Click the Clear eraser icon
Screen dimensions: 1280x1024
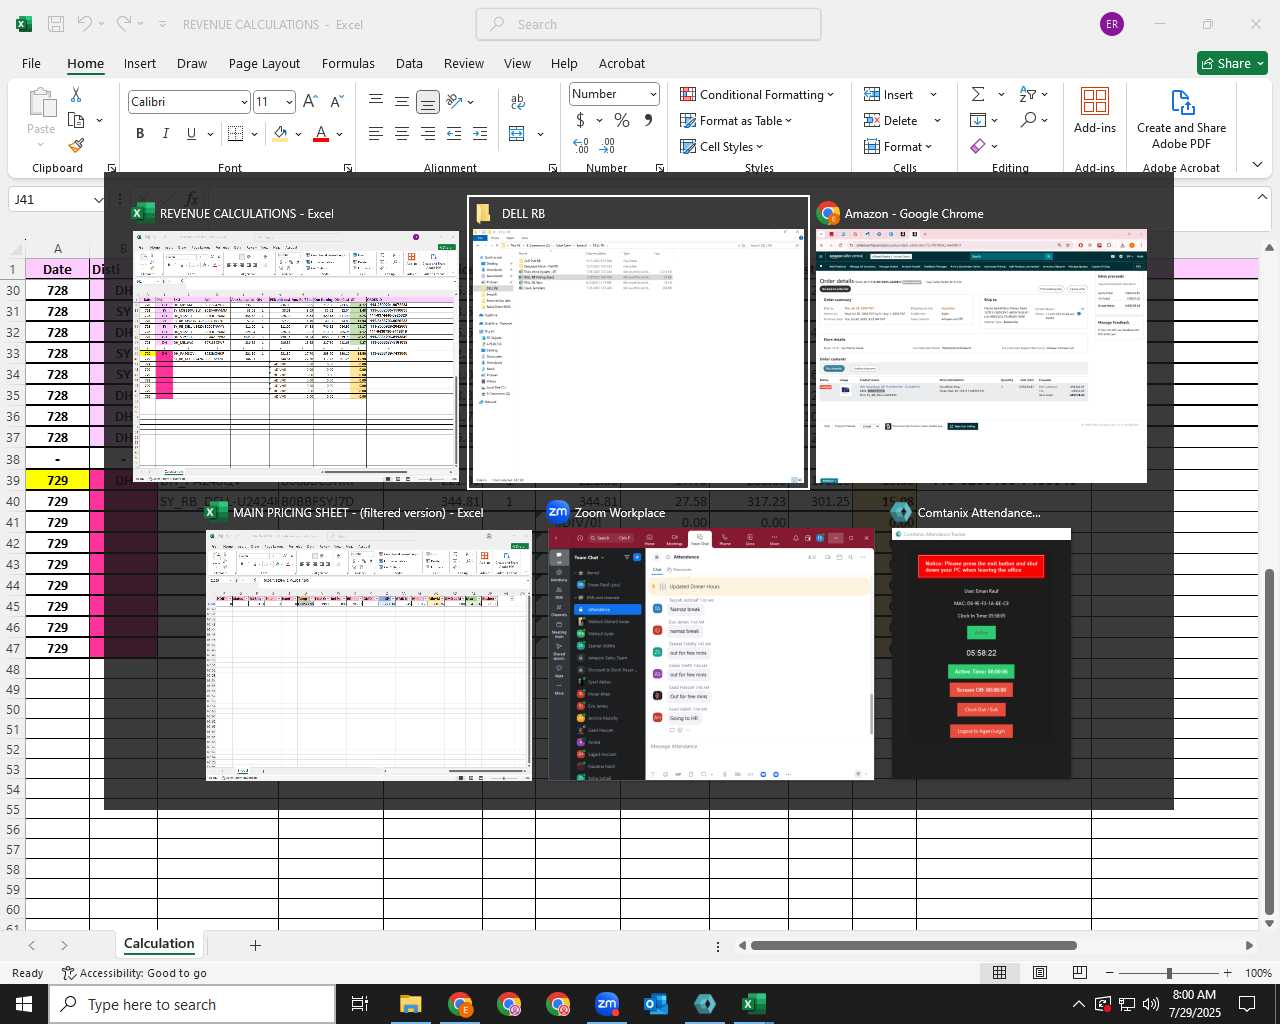click(x=978, y=146)
